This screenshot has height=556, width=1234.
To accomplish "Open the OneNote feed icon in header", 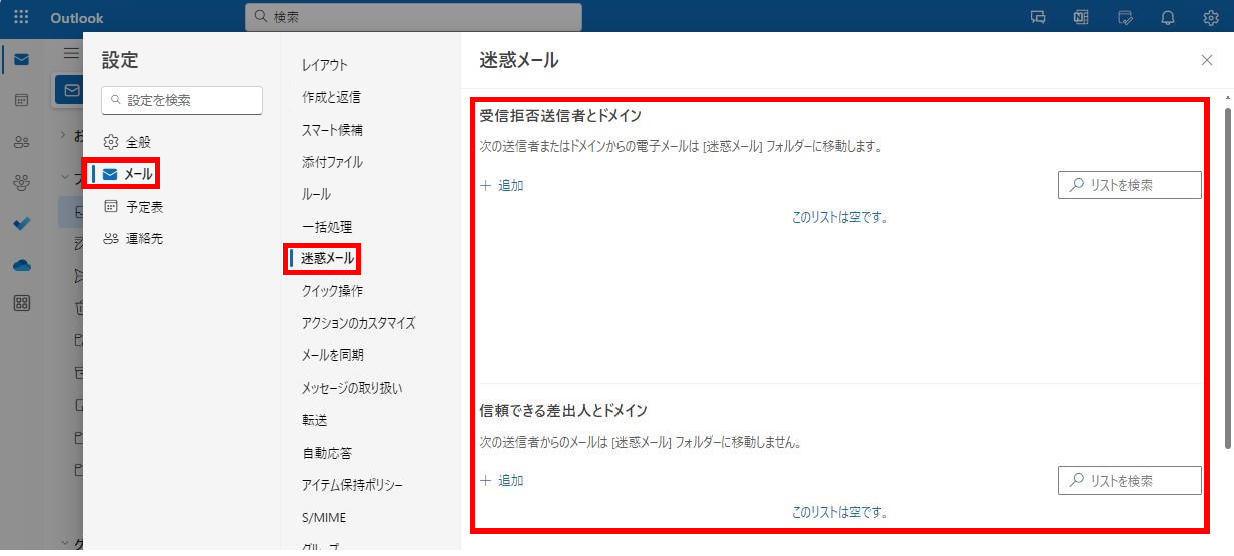I will [x=1081, y=17].
